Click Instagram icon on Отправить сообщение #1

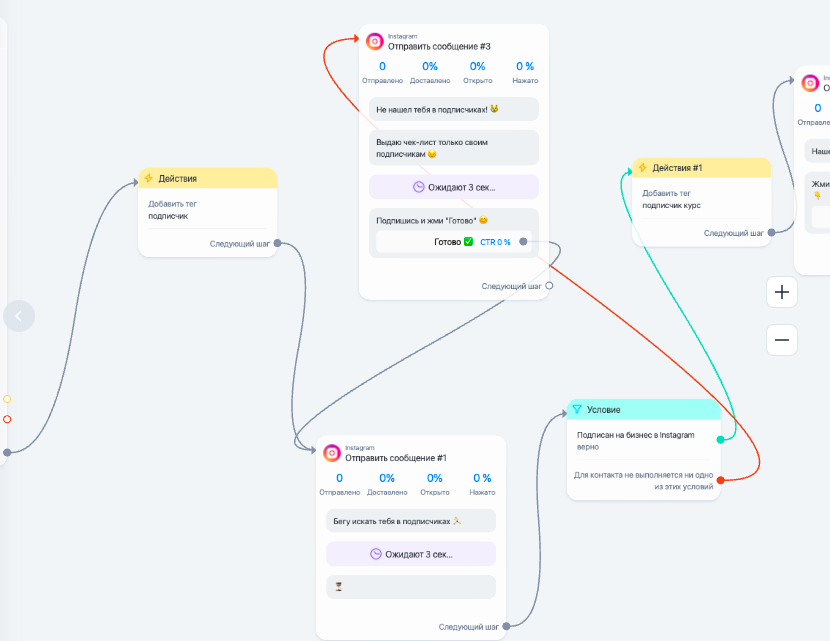331,453
